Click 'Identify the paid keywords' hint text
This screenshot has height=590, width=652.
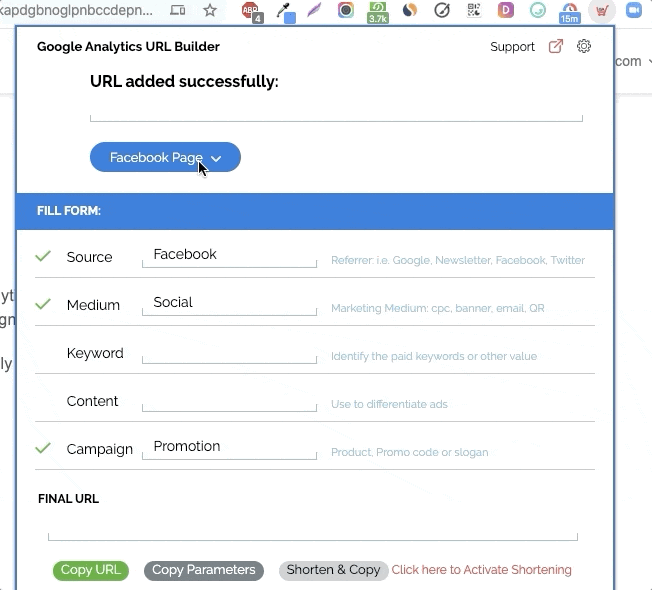point(434,356)
